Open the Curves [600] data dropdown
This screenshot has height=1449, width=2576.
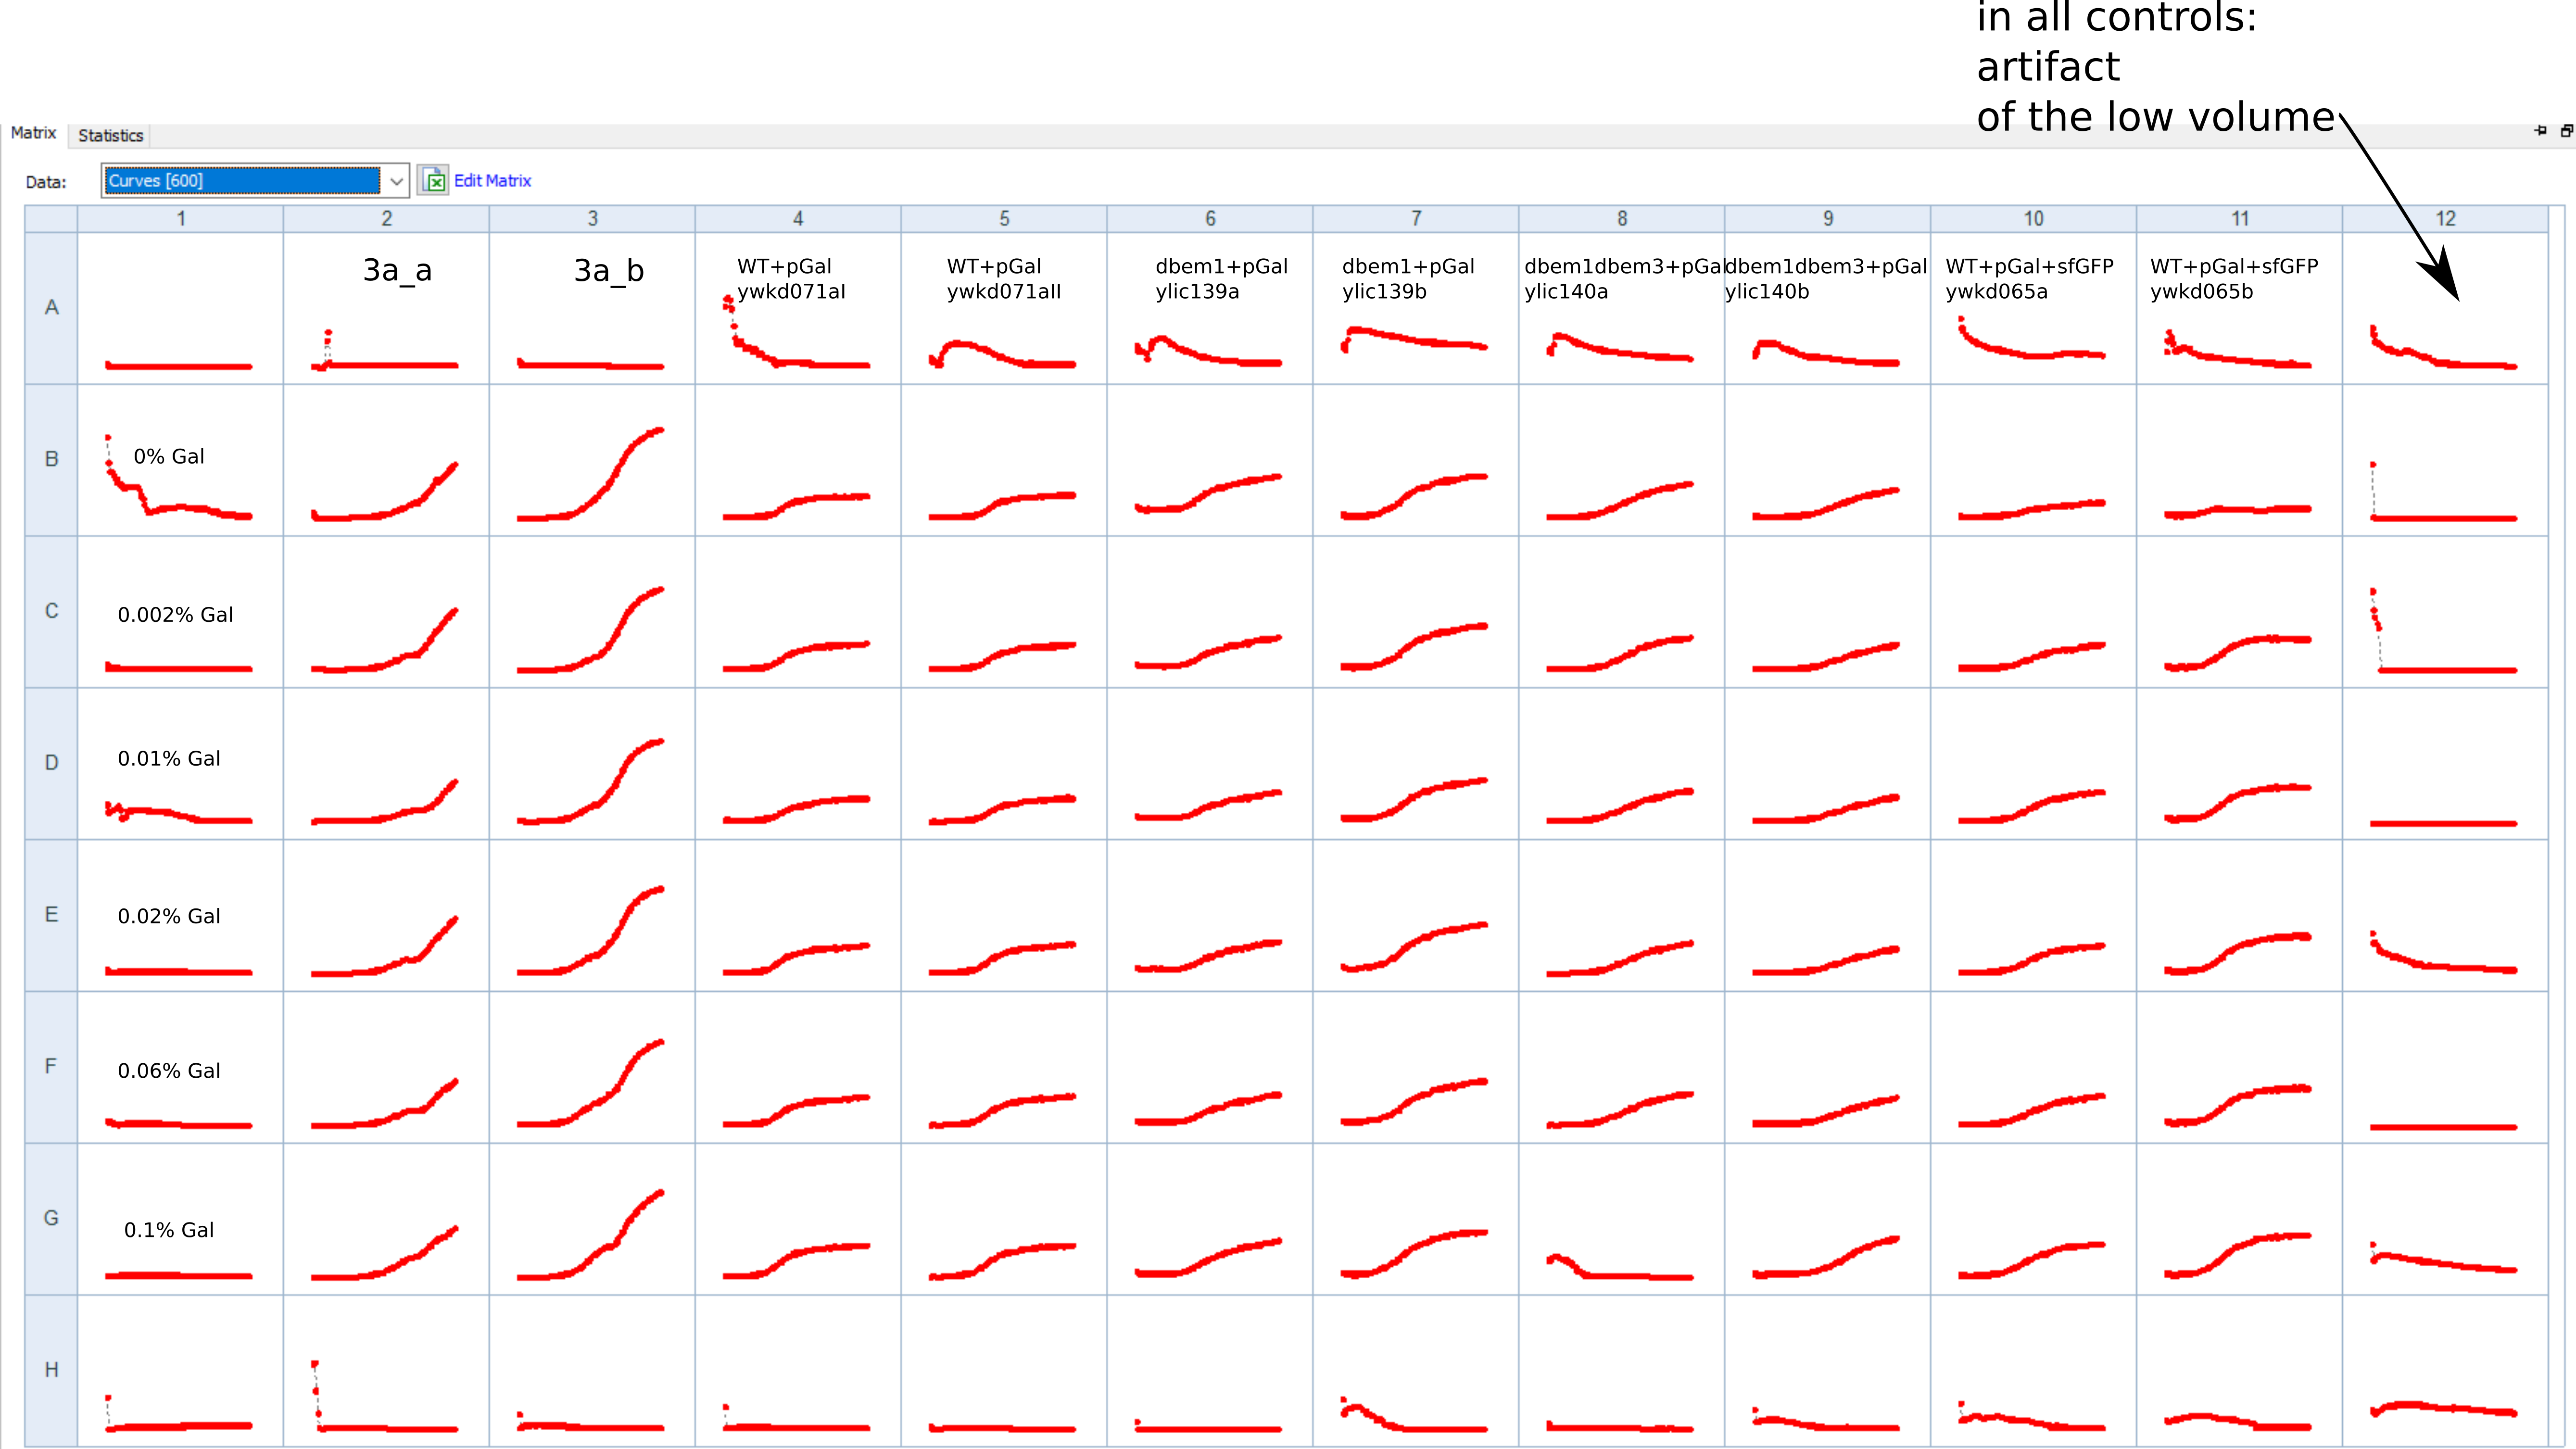click(x=255, y=180)
